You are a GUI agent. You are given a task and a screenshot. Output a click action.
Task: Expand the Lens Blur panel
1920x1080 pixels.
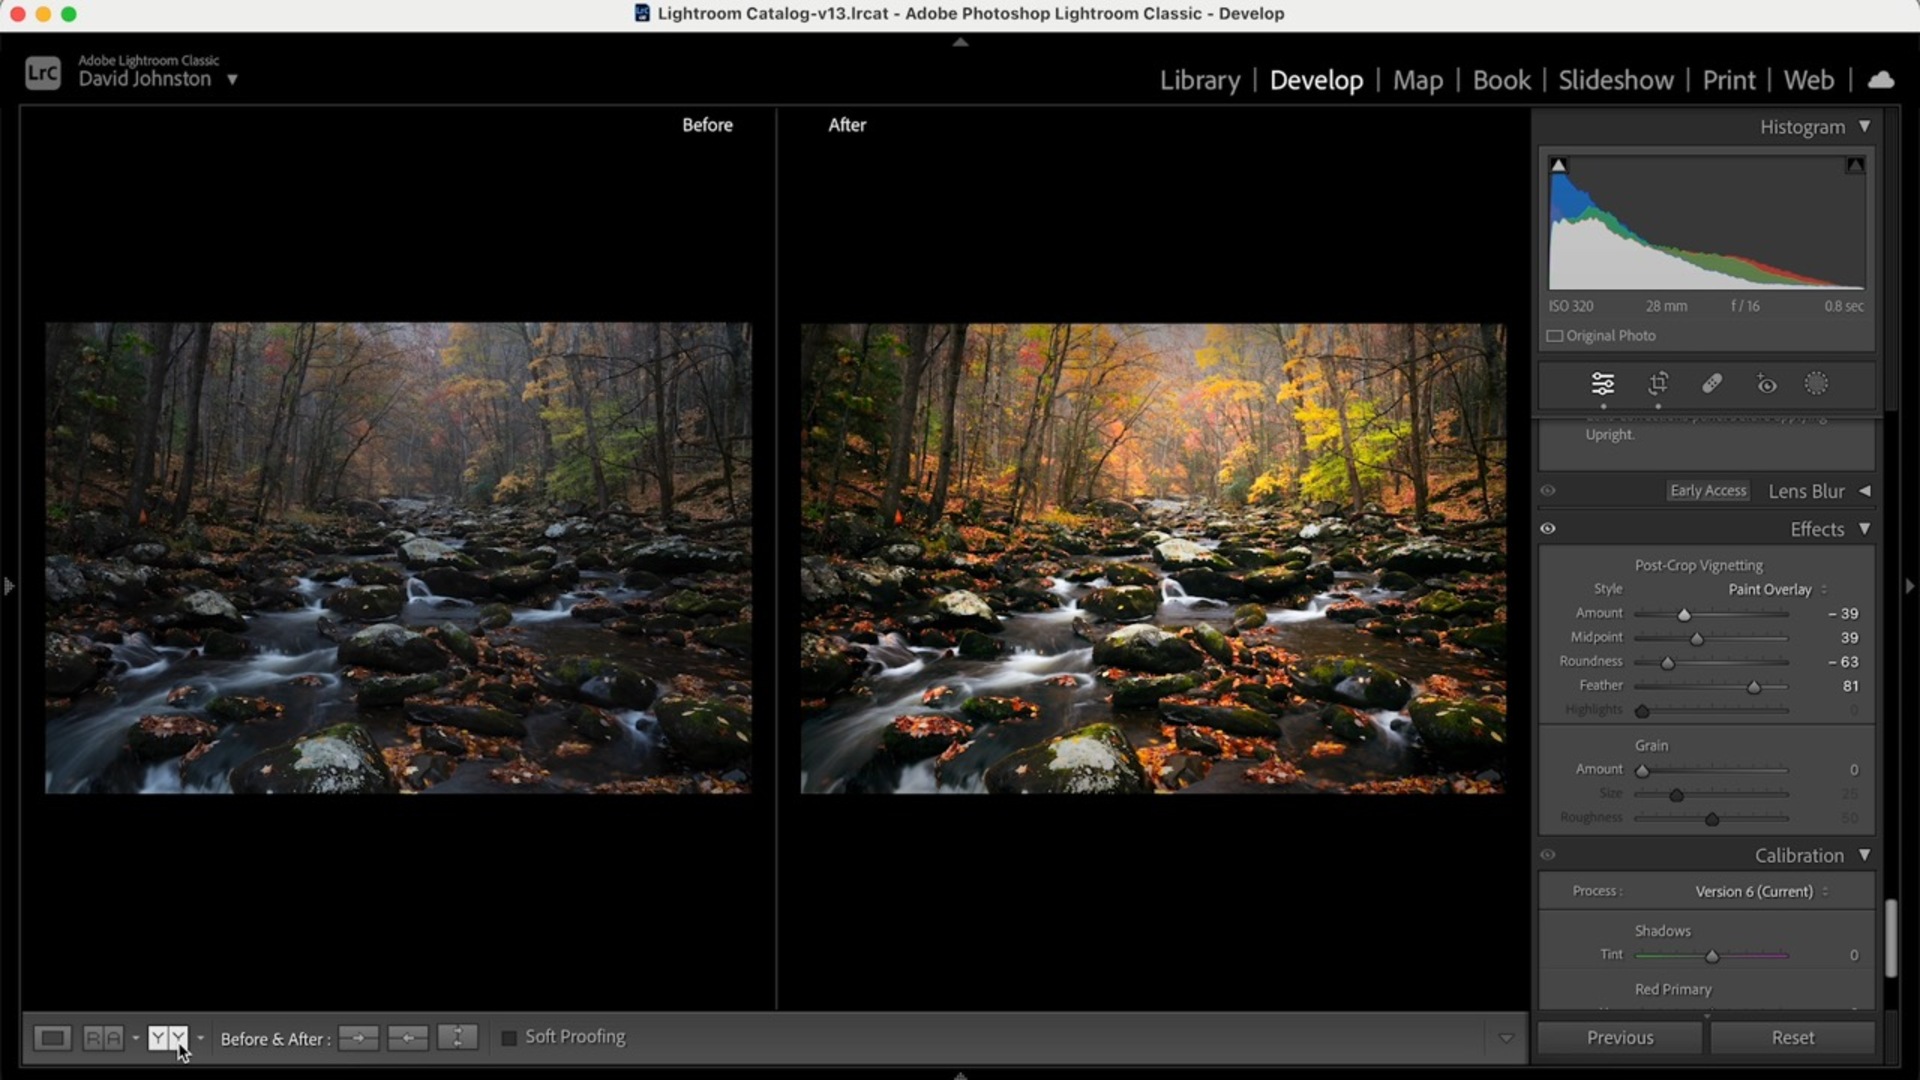coord(1866,491)
